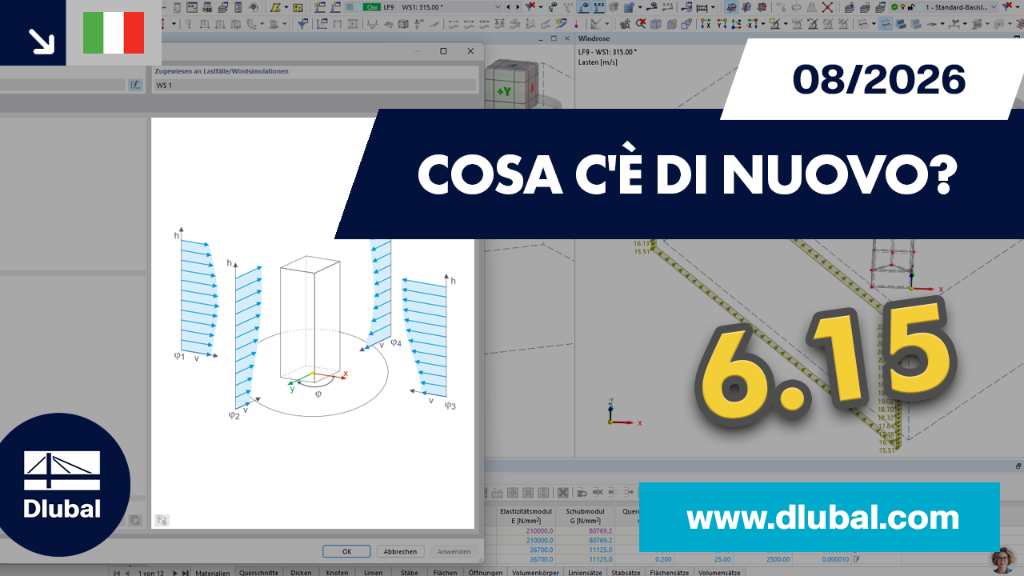This screenshot has width=1024, height=576.
Task: Click the filter funnel icon in second toolbar row
Action: (303, 24)
